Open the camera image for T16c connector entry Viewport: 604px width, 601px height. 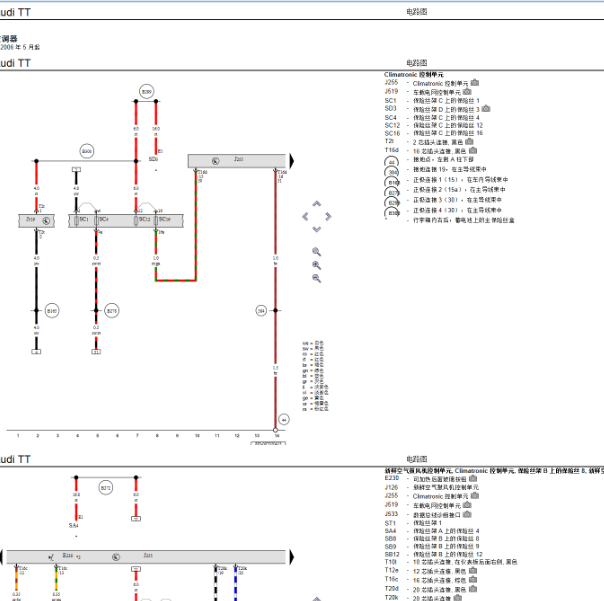pos(473,579)
